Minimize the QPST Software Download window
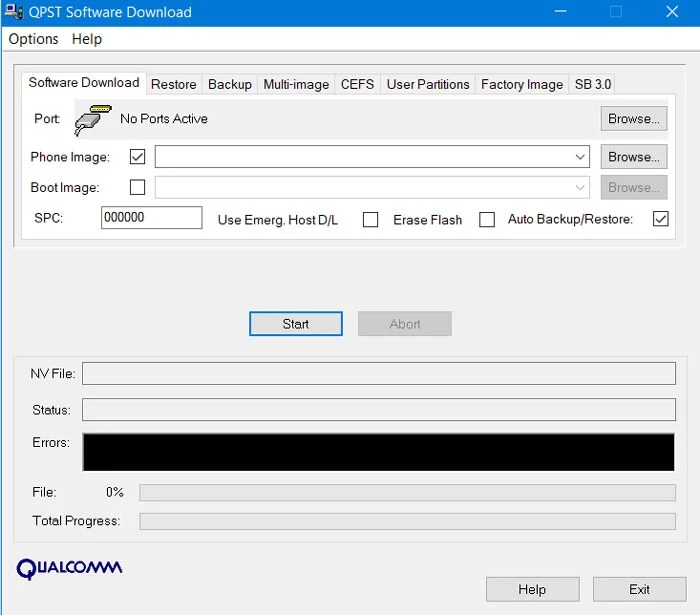700x615 pixels. 560,12
